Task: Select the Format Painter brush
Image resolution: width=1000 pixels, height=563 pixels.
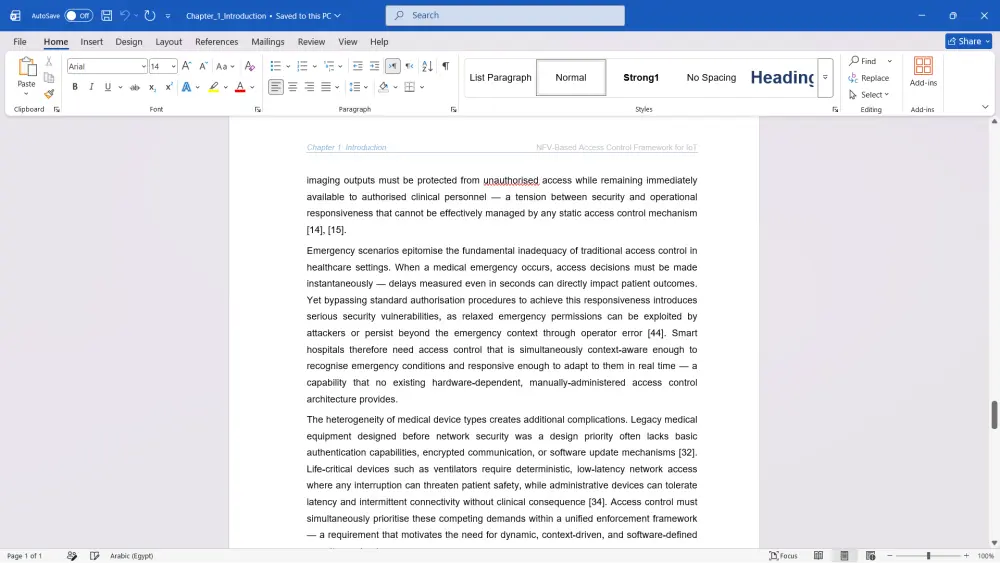Action: point(49,94)
